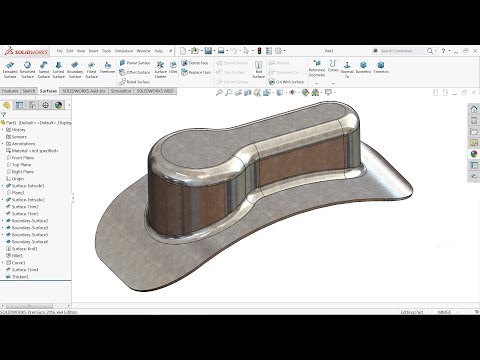
Task: Switch to the SOLIDWORKS MBD tab
Action: click(155, 91)
